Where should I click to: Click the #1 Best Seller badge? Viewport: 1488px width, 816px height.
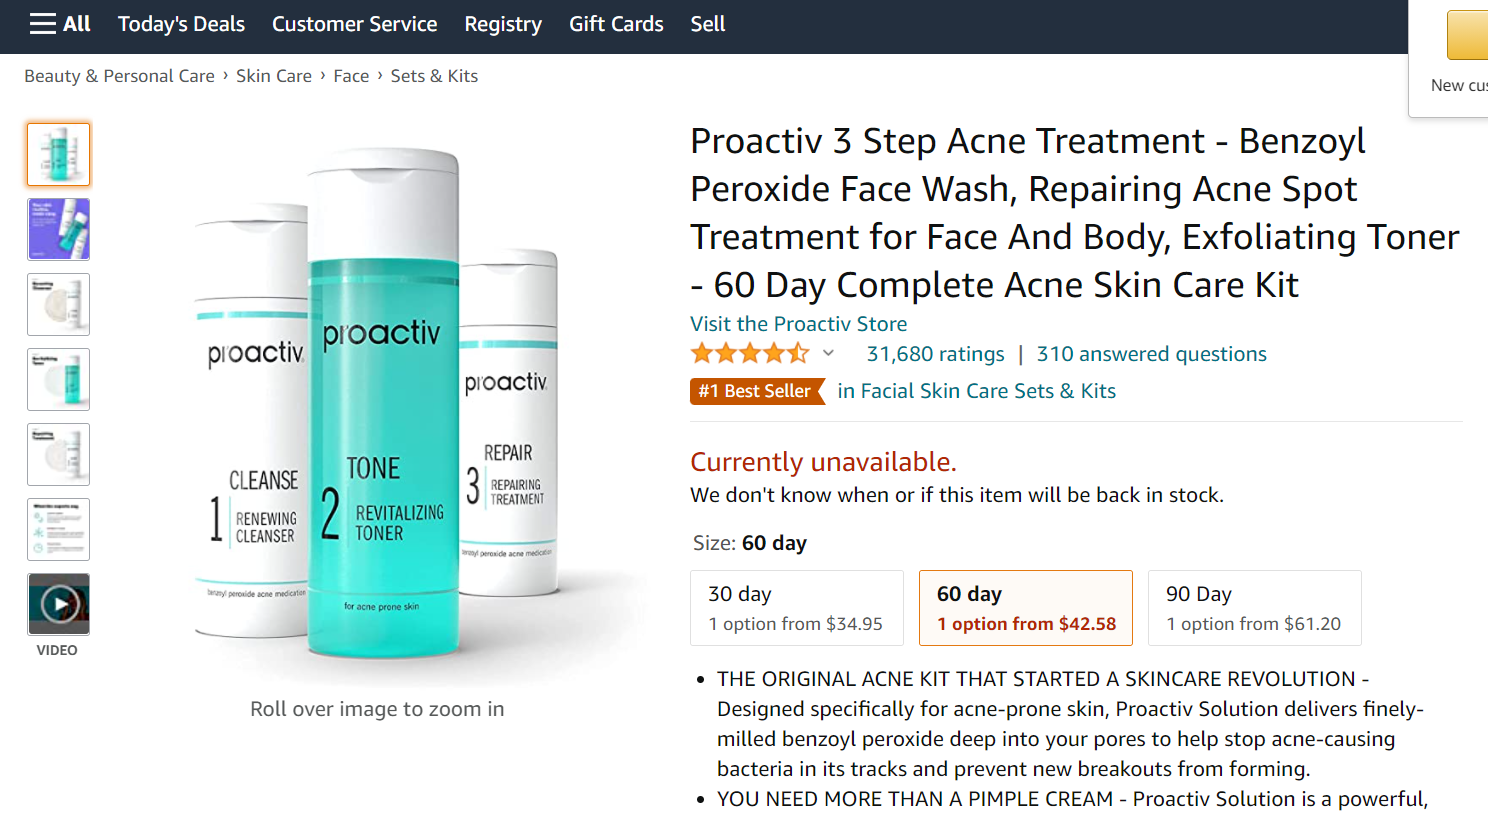tap(756, 391)
